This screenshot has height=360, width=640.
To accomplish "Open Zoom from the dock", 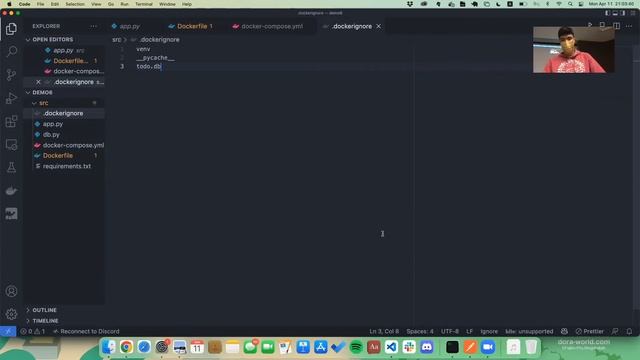I will [488, 347].
